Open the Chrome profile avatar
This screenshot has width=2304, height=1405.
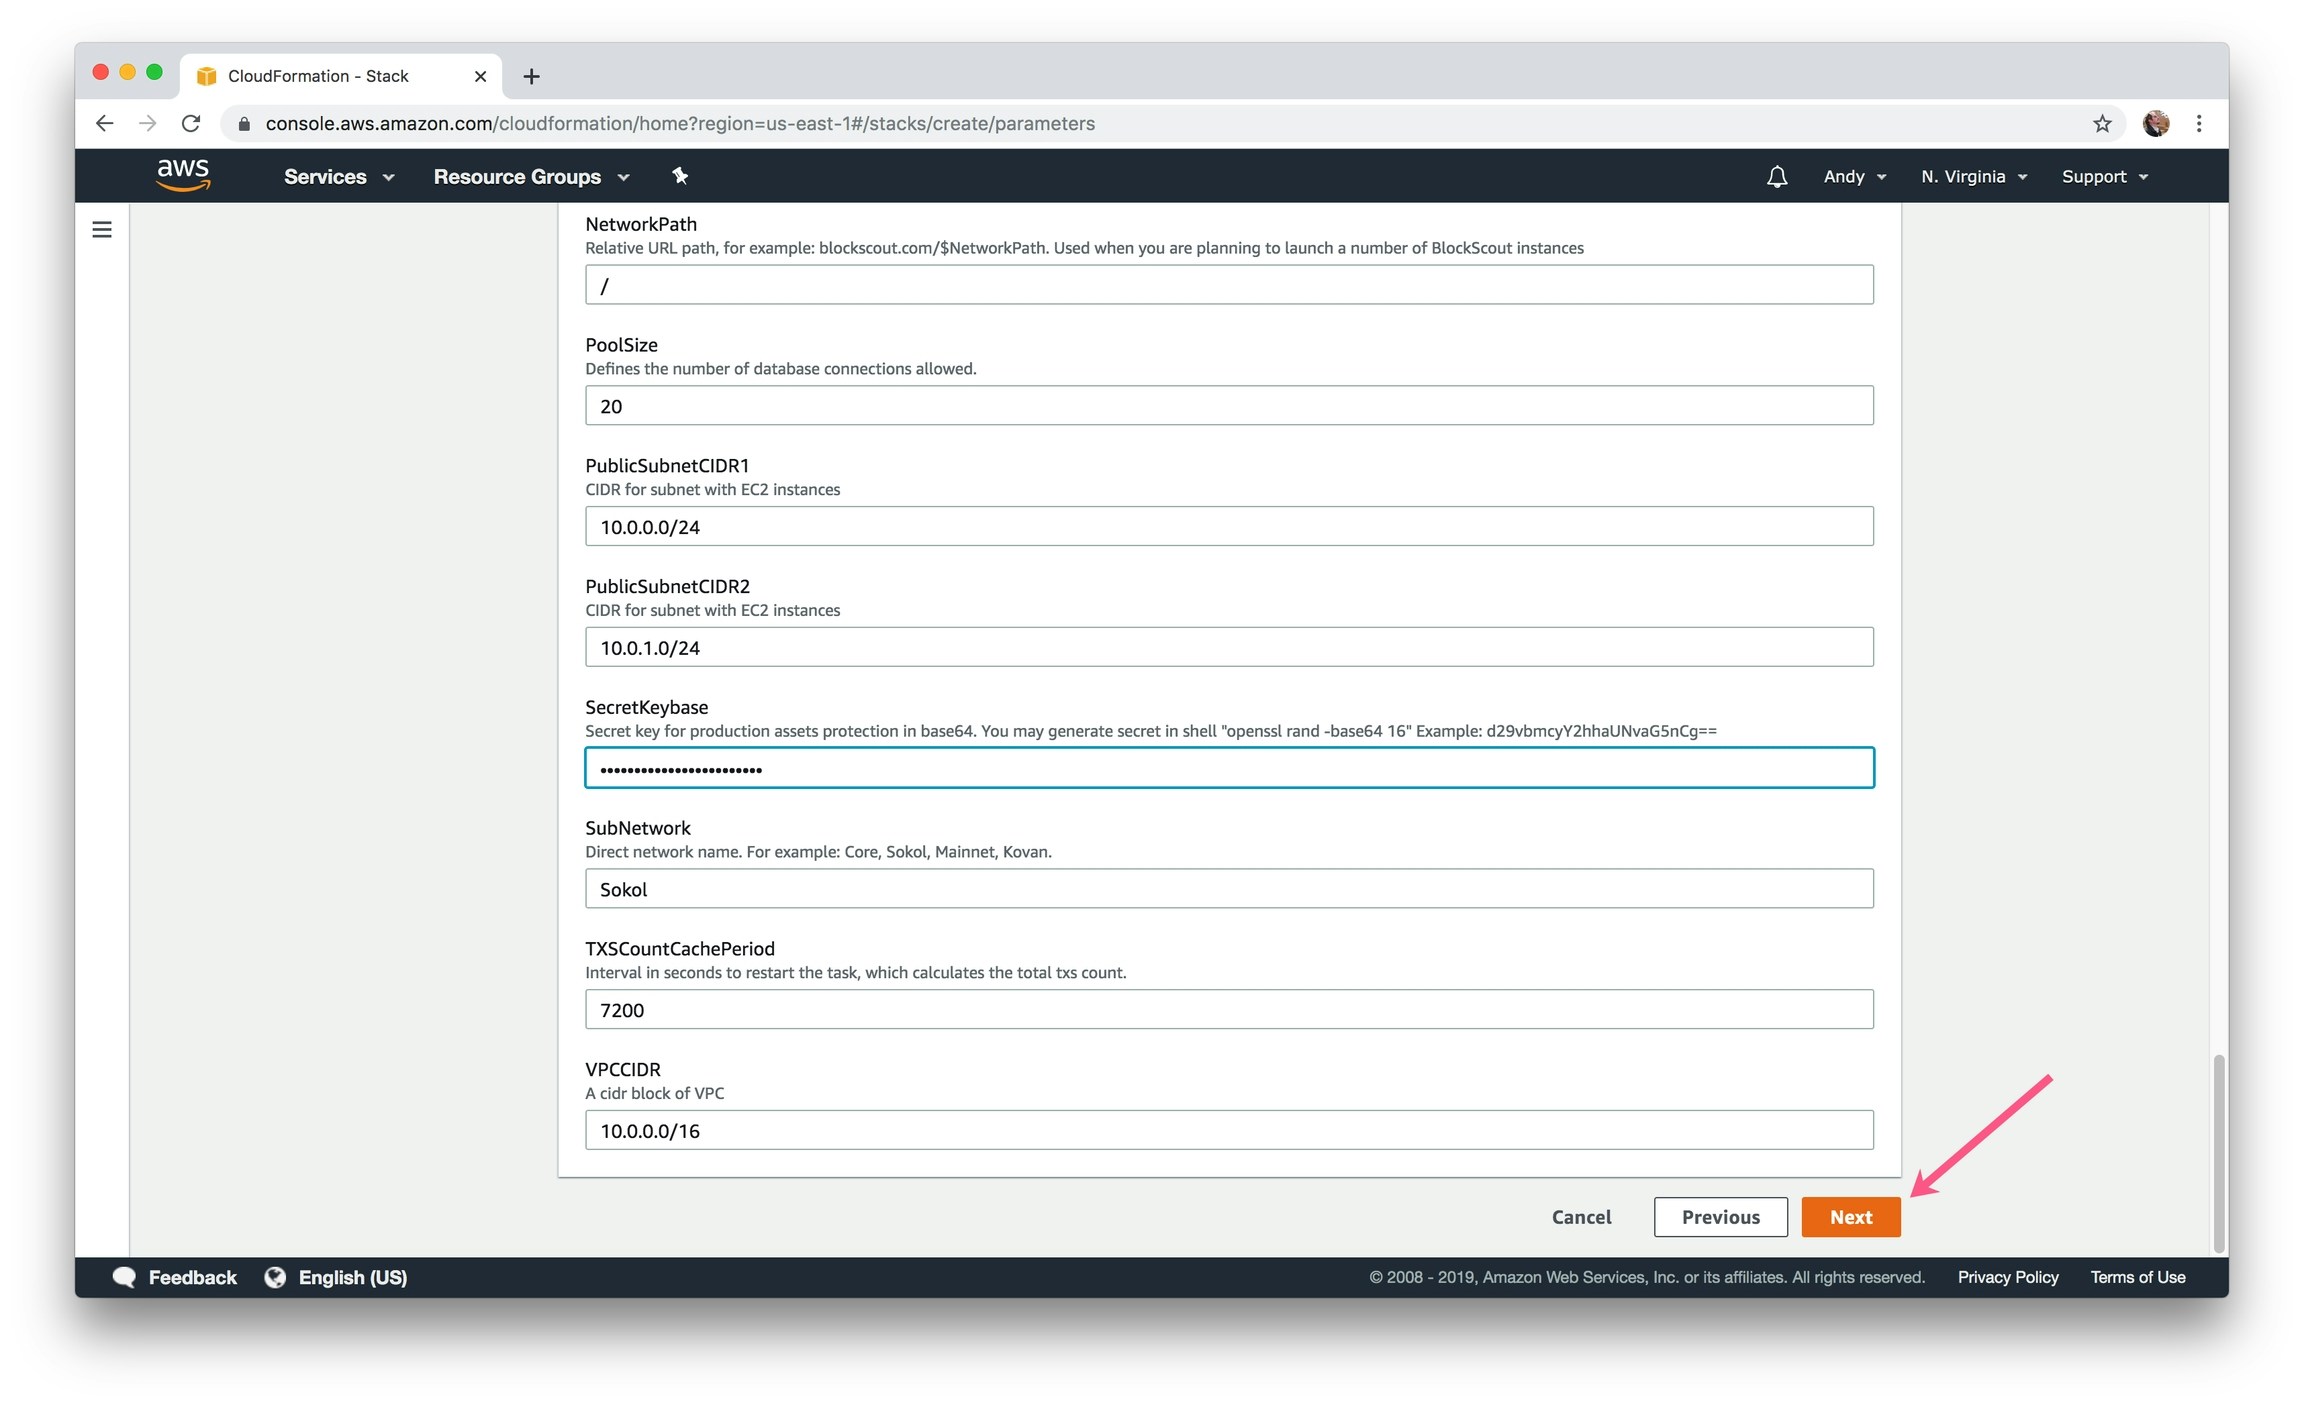[2156, 123]
